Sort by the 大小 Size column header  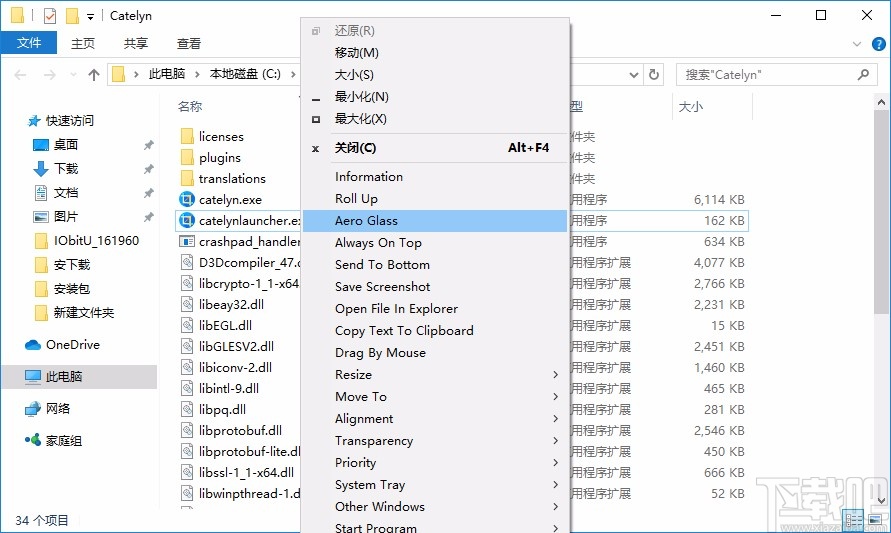(691, 106)
